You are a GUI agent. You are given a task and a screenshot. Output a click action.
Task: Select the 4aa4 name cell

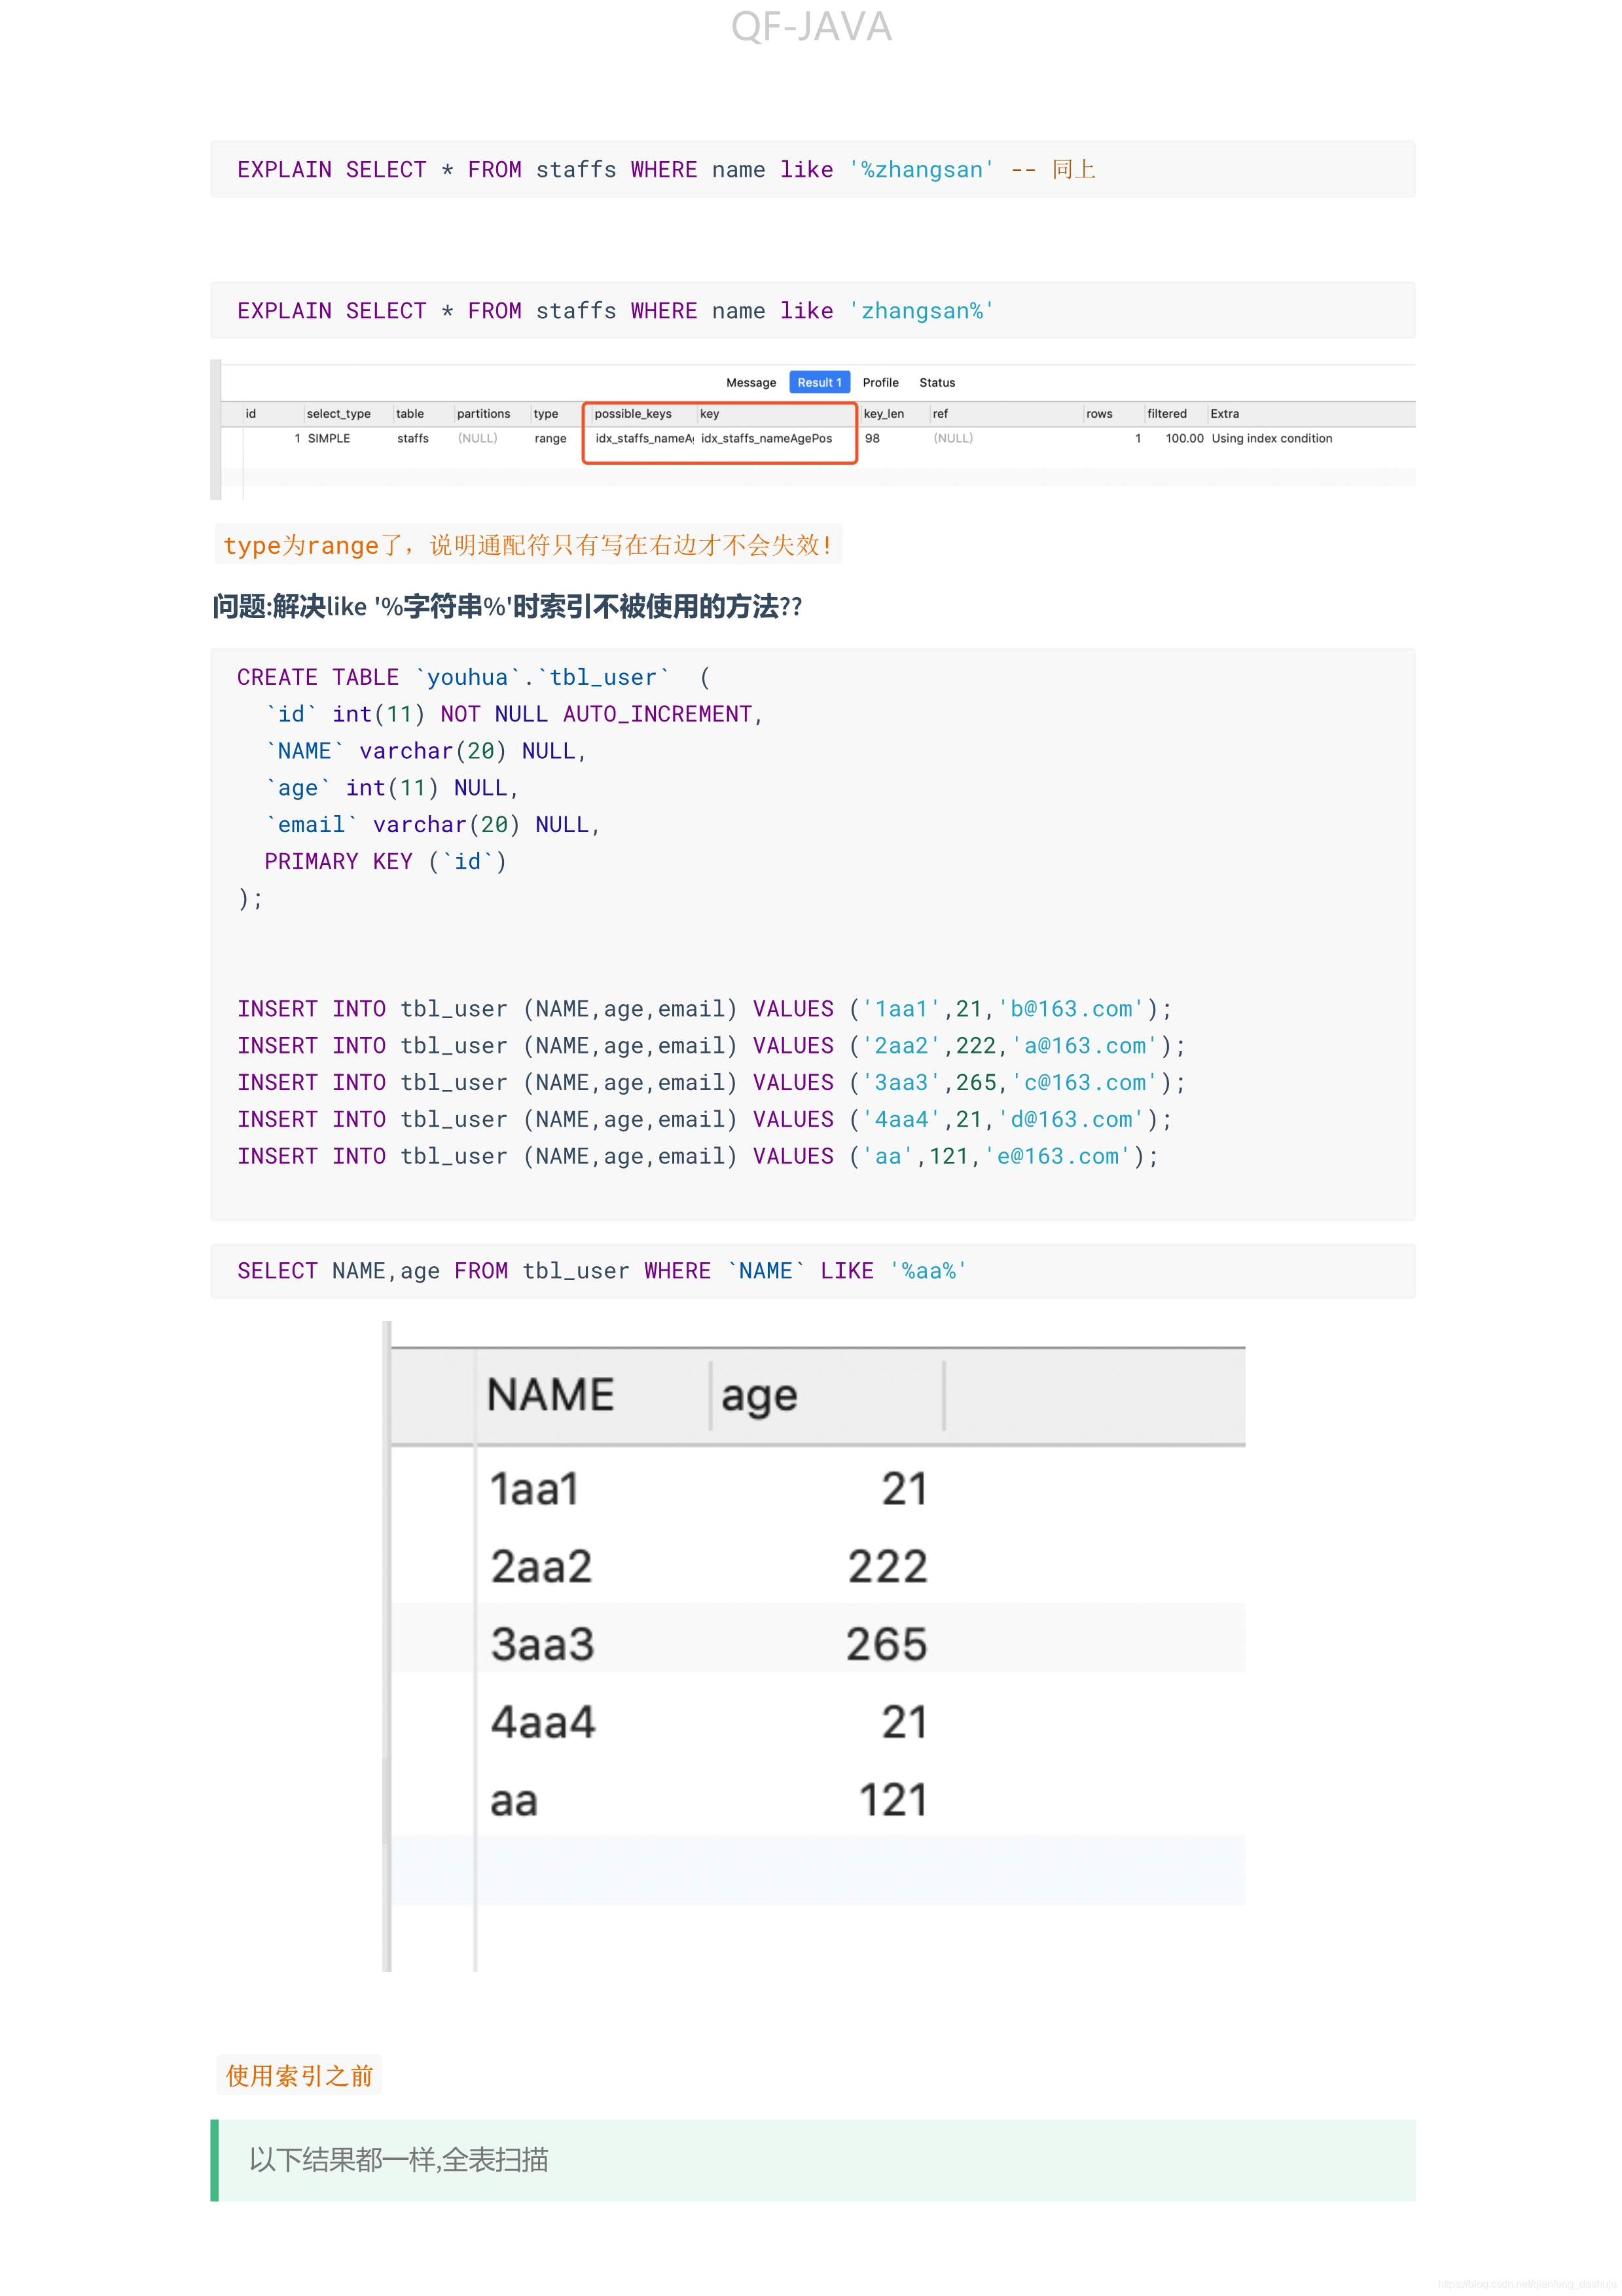point(543,1722)
